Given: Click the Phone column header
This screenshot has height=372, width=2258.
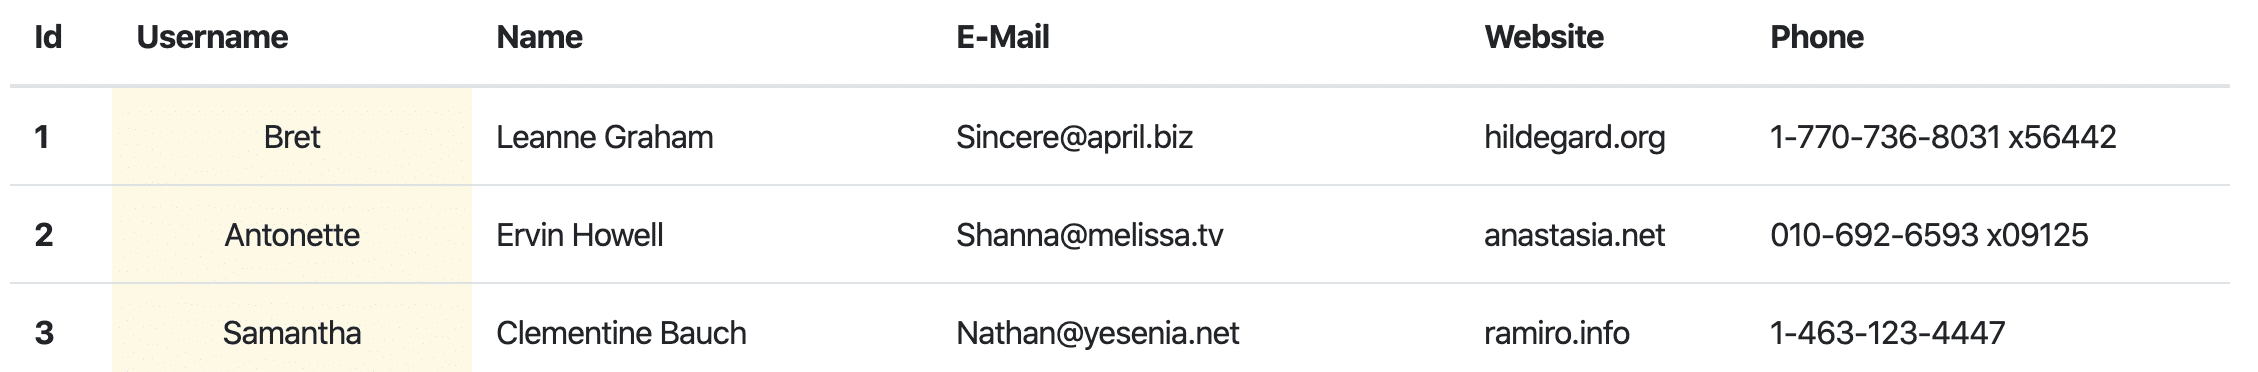Looking at the screenshot, I should [x=1816, y=37].
